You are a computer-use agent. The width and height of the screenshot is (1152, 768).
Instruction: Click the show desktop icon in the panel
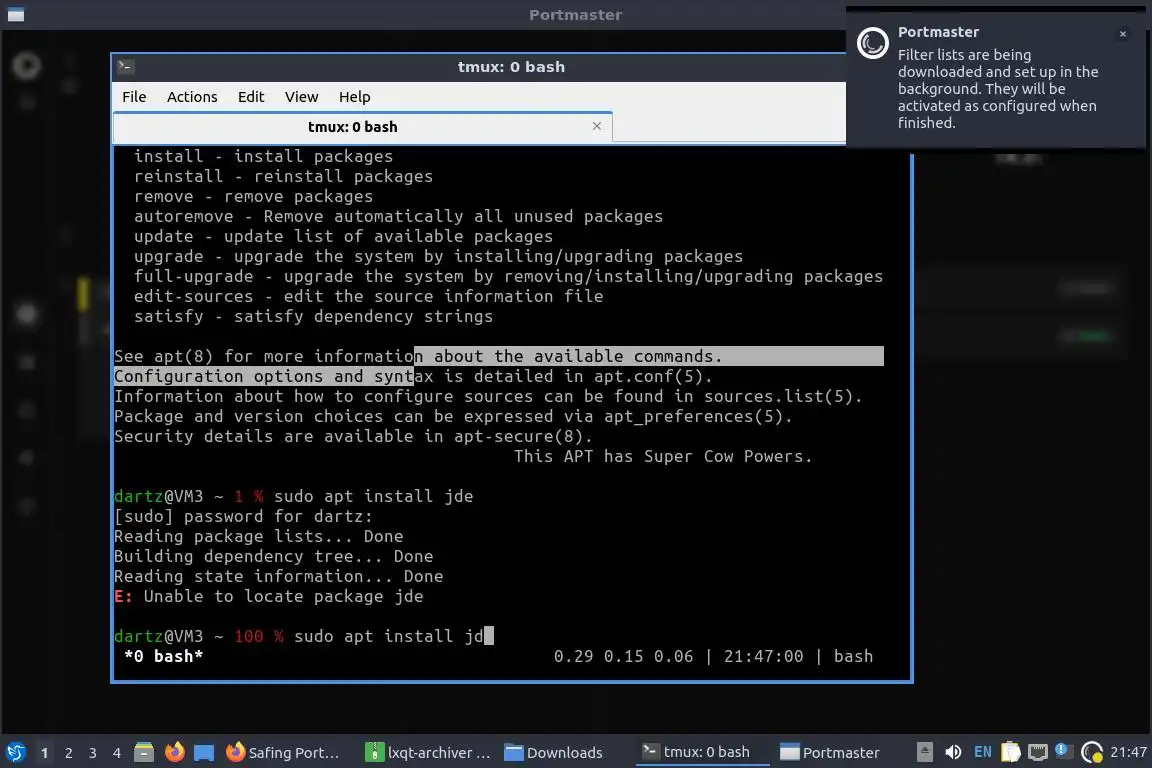[204, 752]
